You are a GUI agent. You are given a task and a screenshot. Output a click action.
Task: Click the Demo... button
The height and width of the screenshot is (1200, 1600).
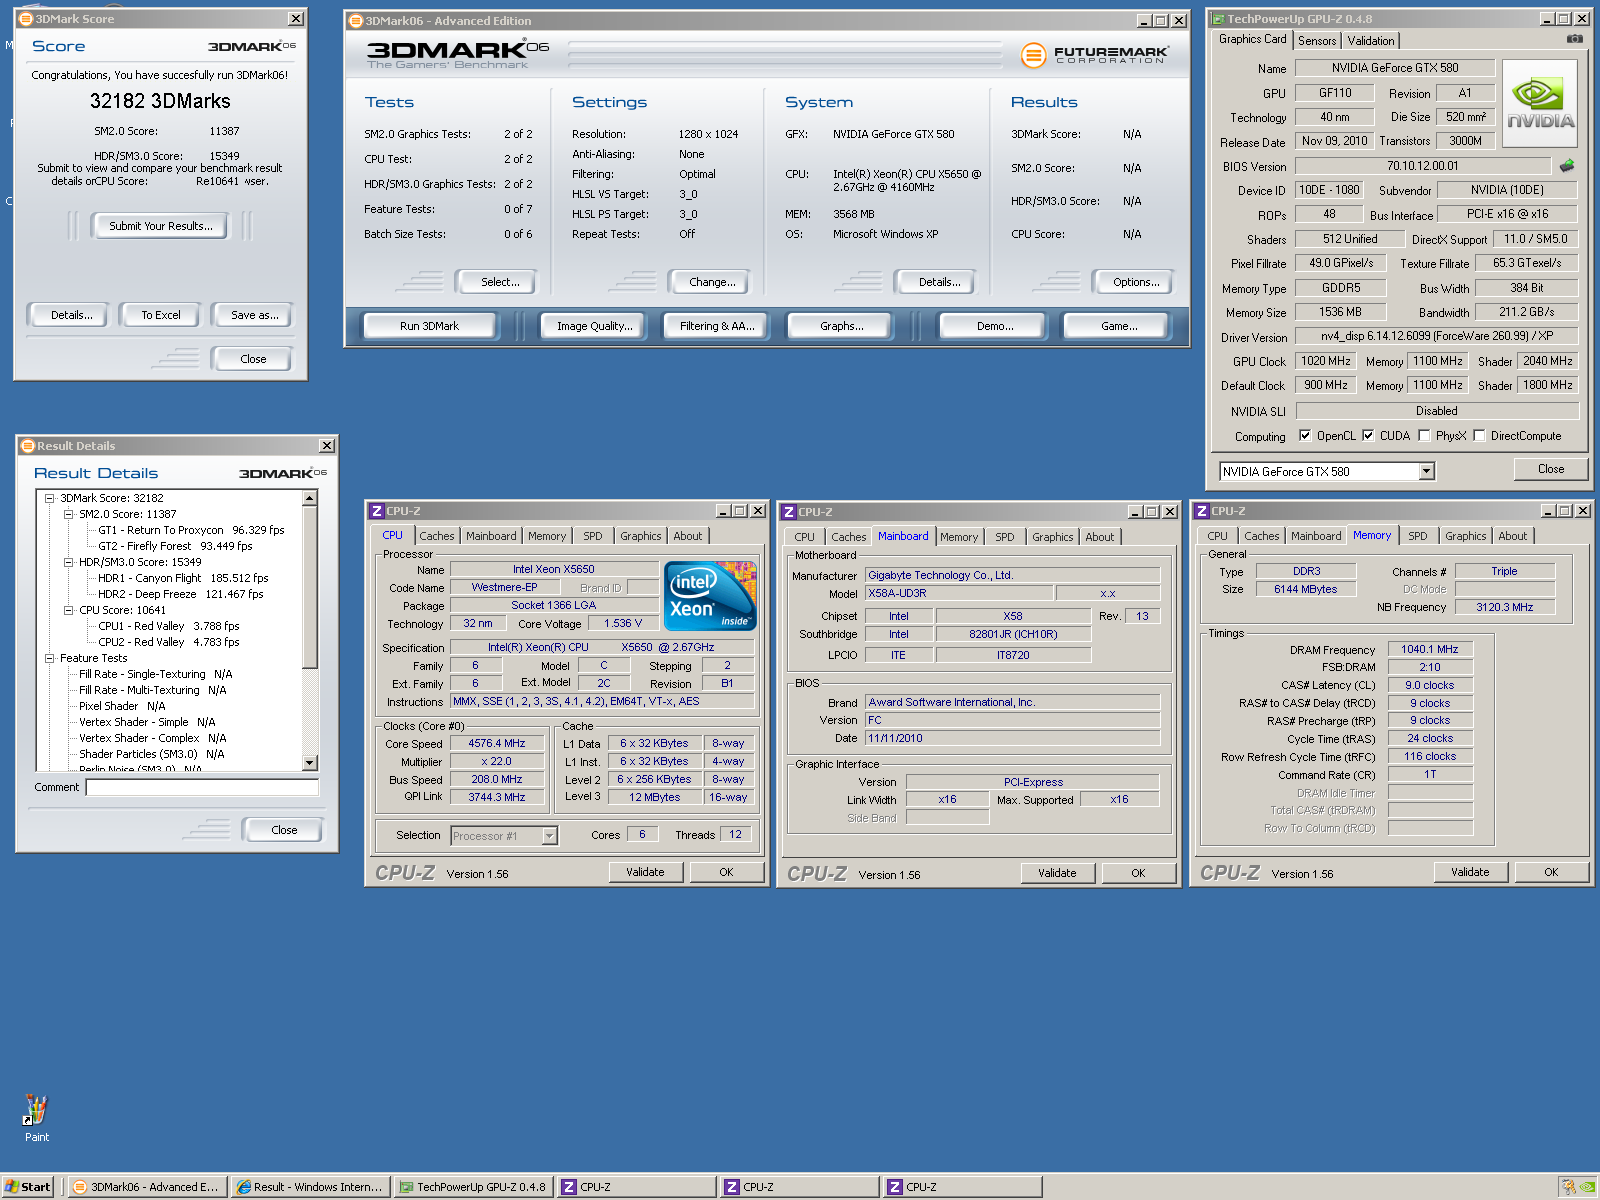click(994, 326)
